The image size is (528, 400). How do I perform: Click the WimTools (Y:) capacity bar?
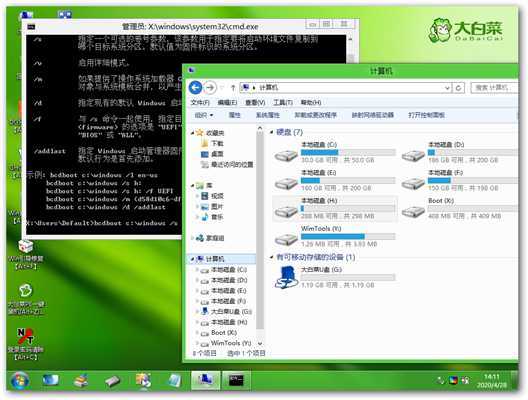(x=348, y=236)
